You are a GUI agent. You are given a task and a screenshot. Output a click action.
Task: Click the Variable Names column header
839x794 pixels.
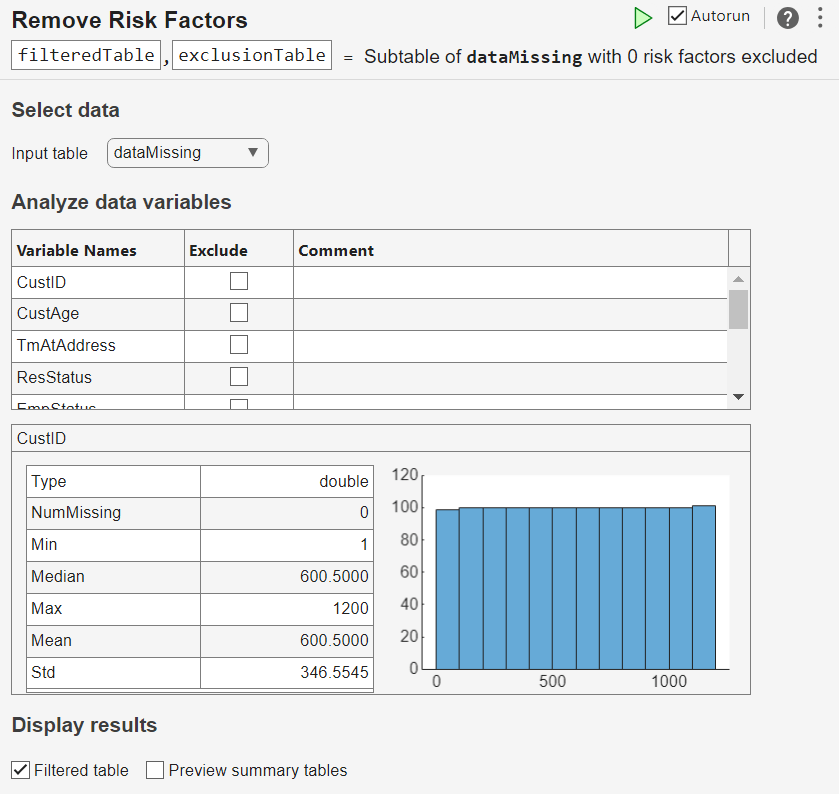click(77, 250)
